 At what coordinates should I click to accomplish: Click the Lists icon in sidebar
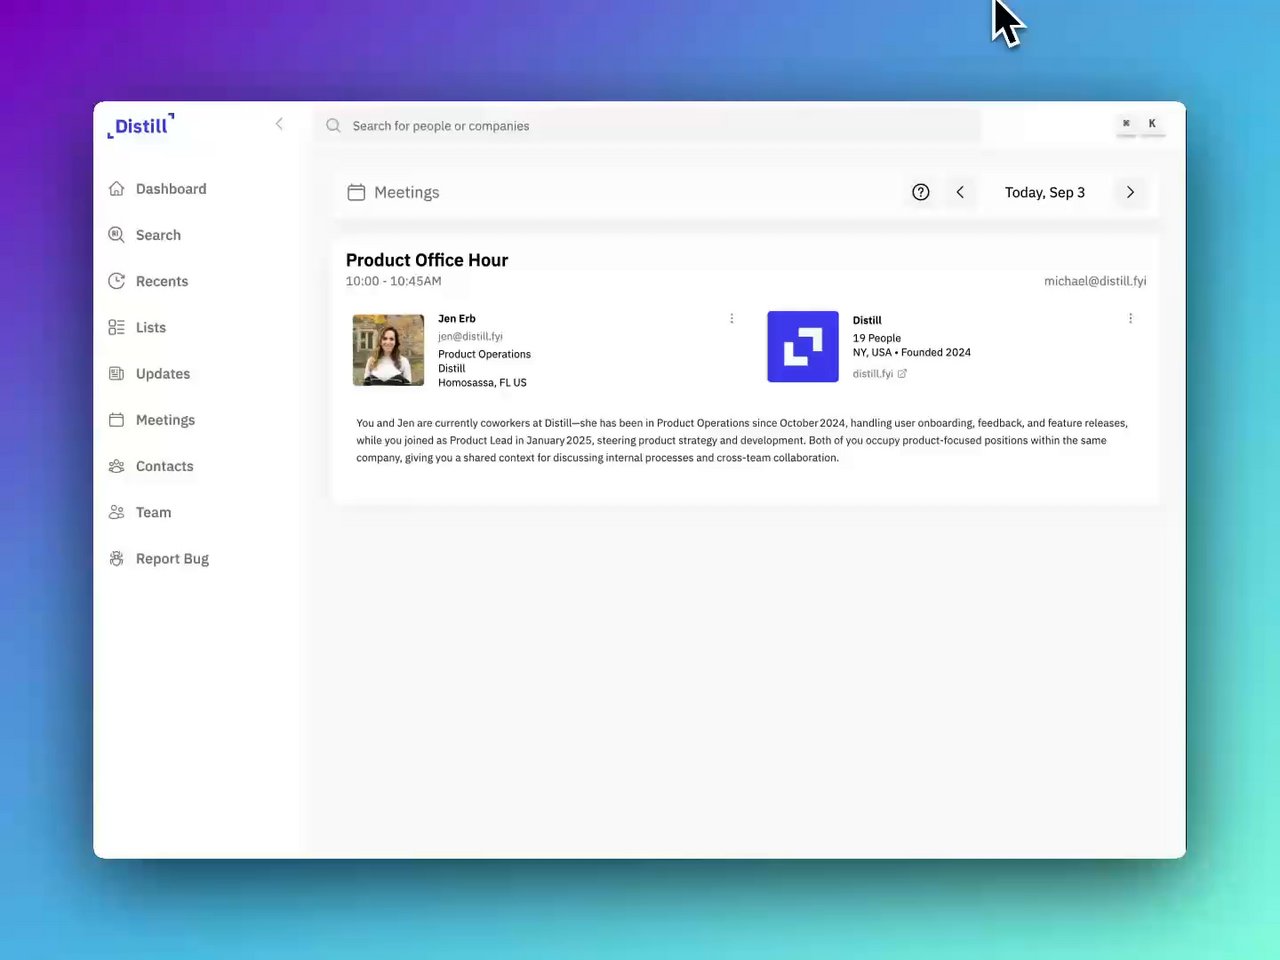coord(117,327)
